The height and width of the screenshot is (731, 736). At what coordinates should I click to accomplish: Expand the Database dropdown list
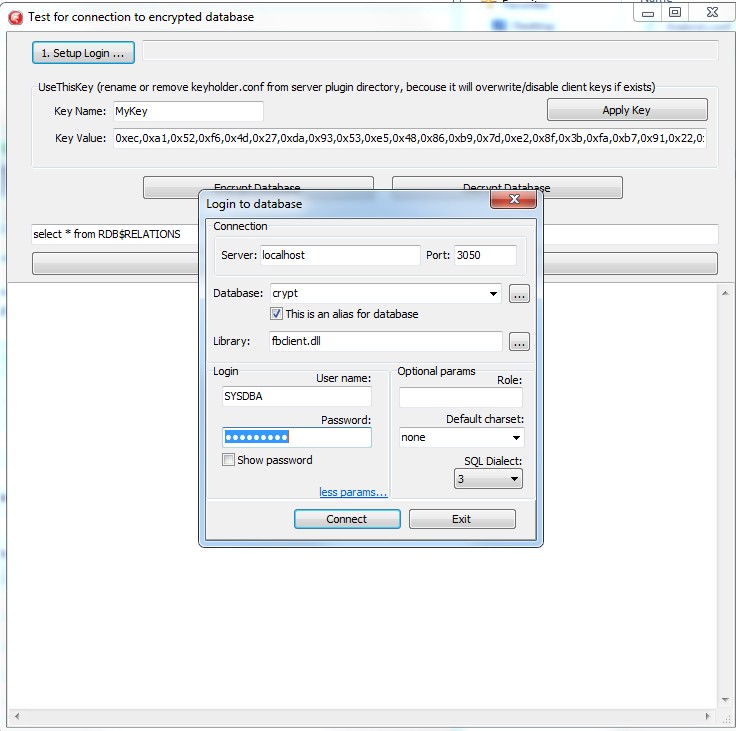click(493, 294)
